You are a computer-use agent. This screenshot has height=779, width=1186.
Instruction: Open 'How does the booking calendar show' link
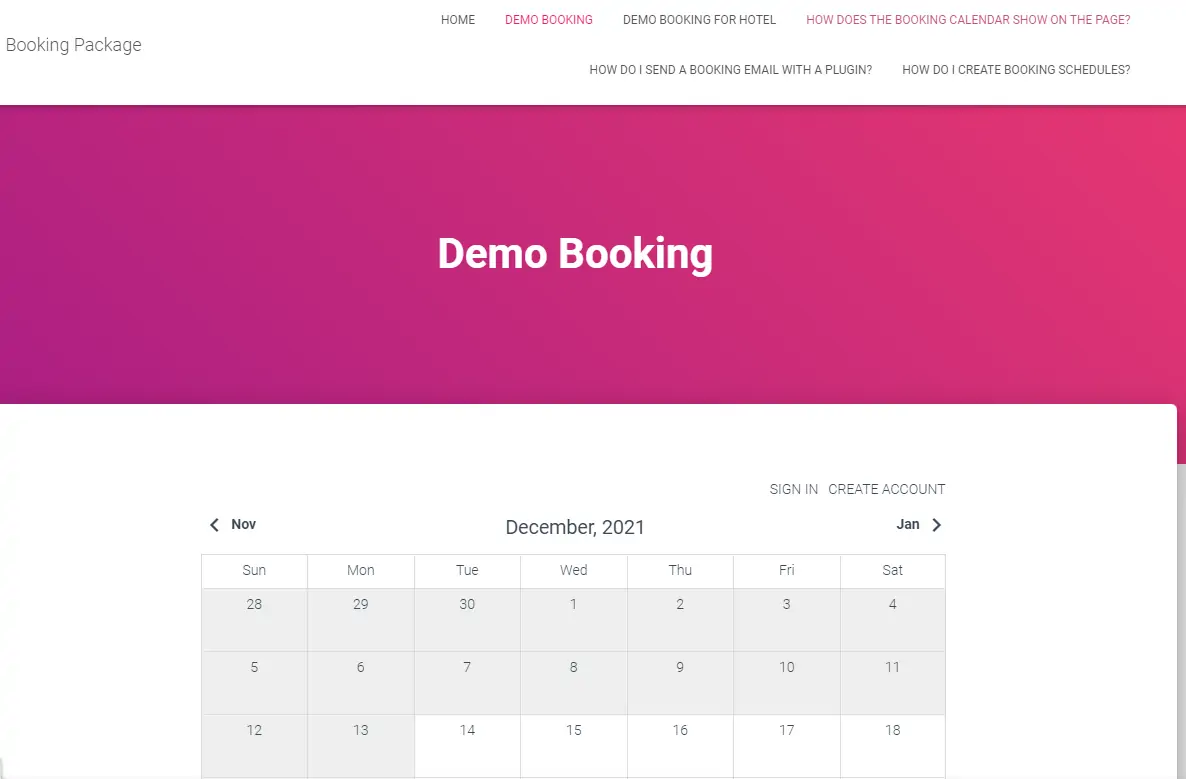(x=968, y=20)
